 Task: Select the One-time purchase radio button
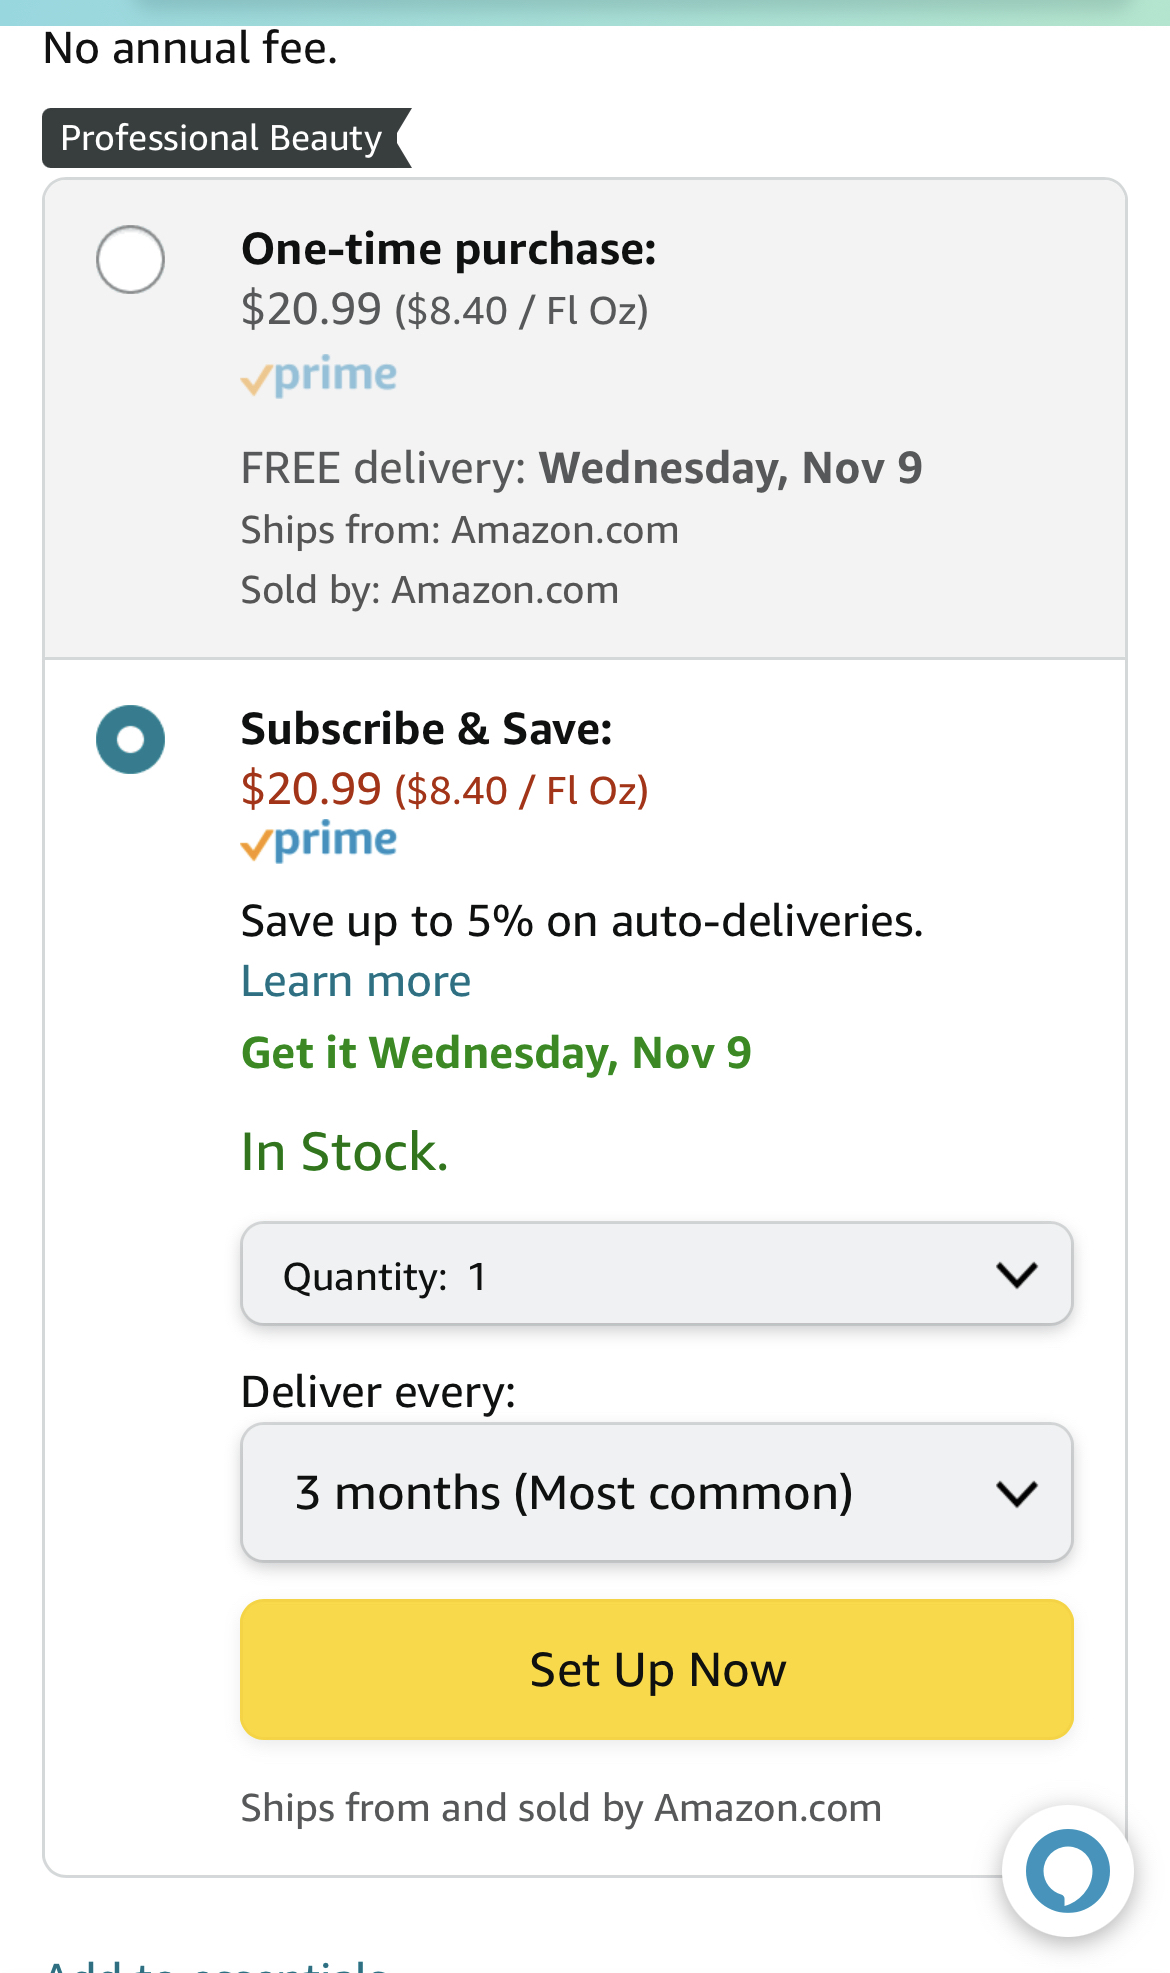pyautogui.click(x=128, y=259)
